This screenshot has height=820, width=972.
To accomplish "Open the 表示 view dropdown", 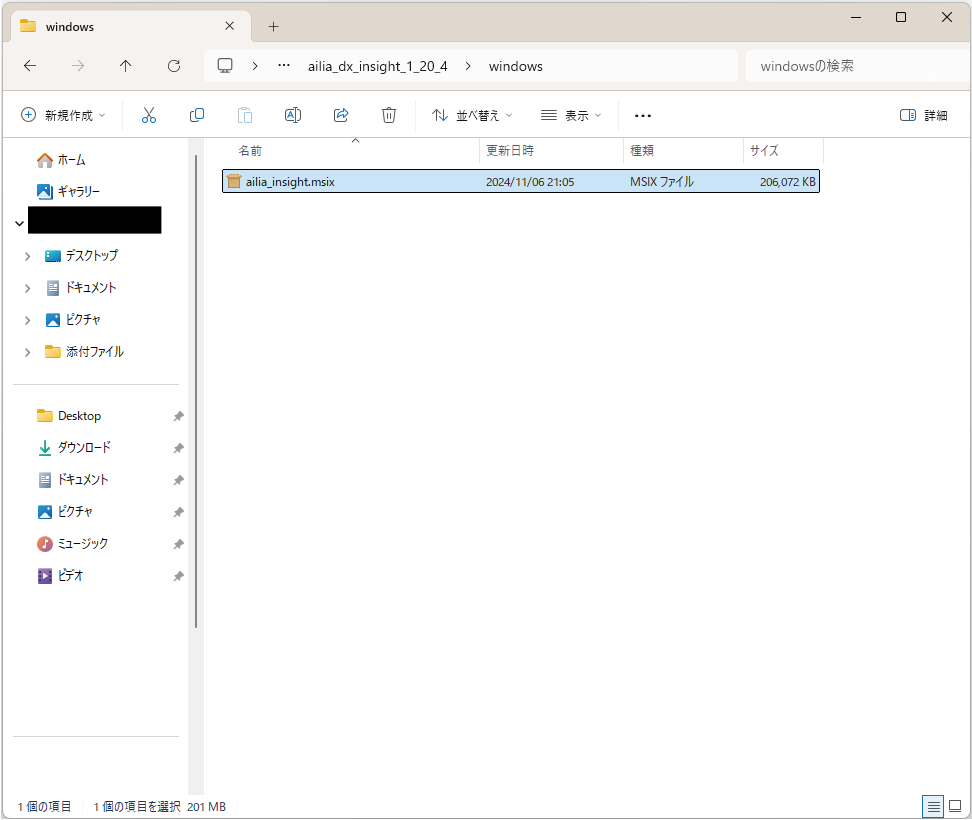I will tap(571, 115).
